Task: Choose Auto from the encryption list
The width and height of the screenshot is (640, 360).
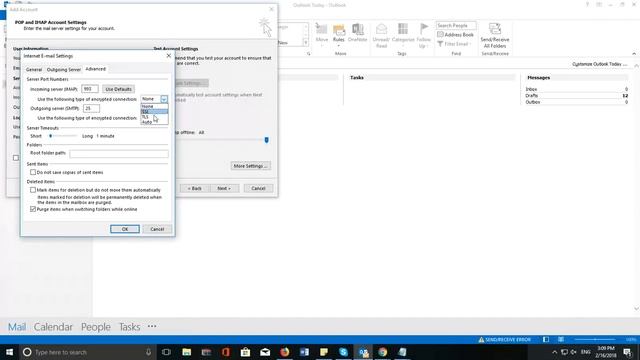Action: pyautogui.click(x=154, y=122)
